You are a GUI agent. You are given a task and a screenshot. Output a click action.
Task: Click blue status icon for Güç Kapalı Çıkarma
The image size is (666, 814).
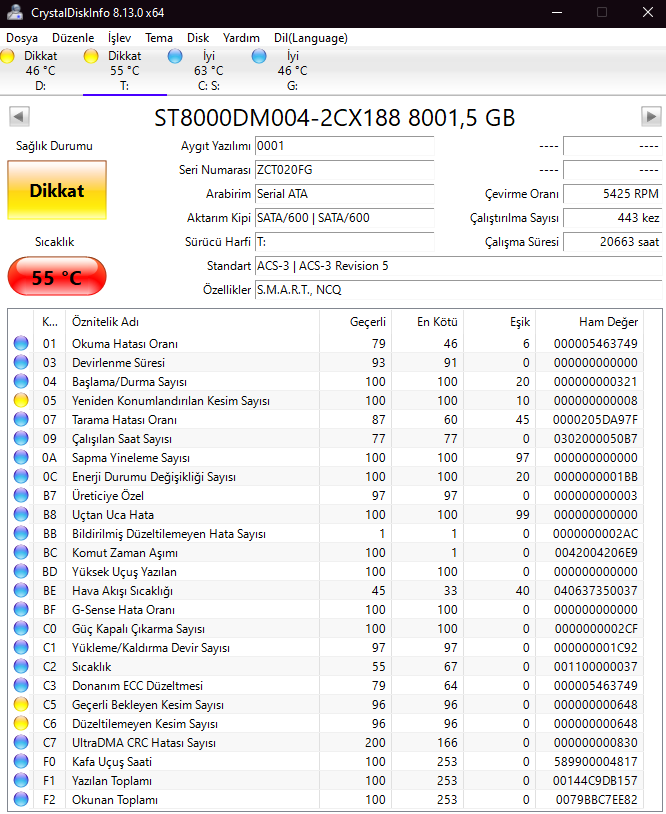[21, 629]
